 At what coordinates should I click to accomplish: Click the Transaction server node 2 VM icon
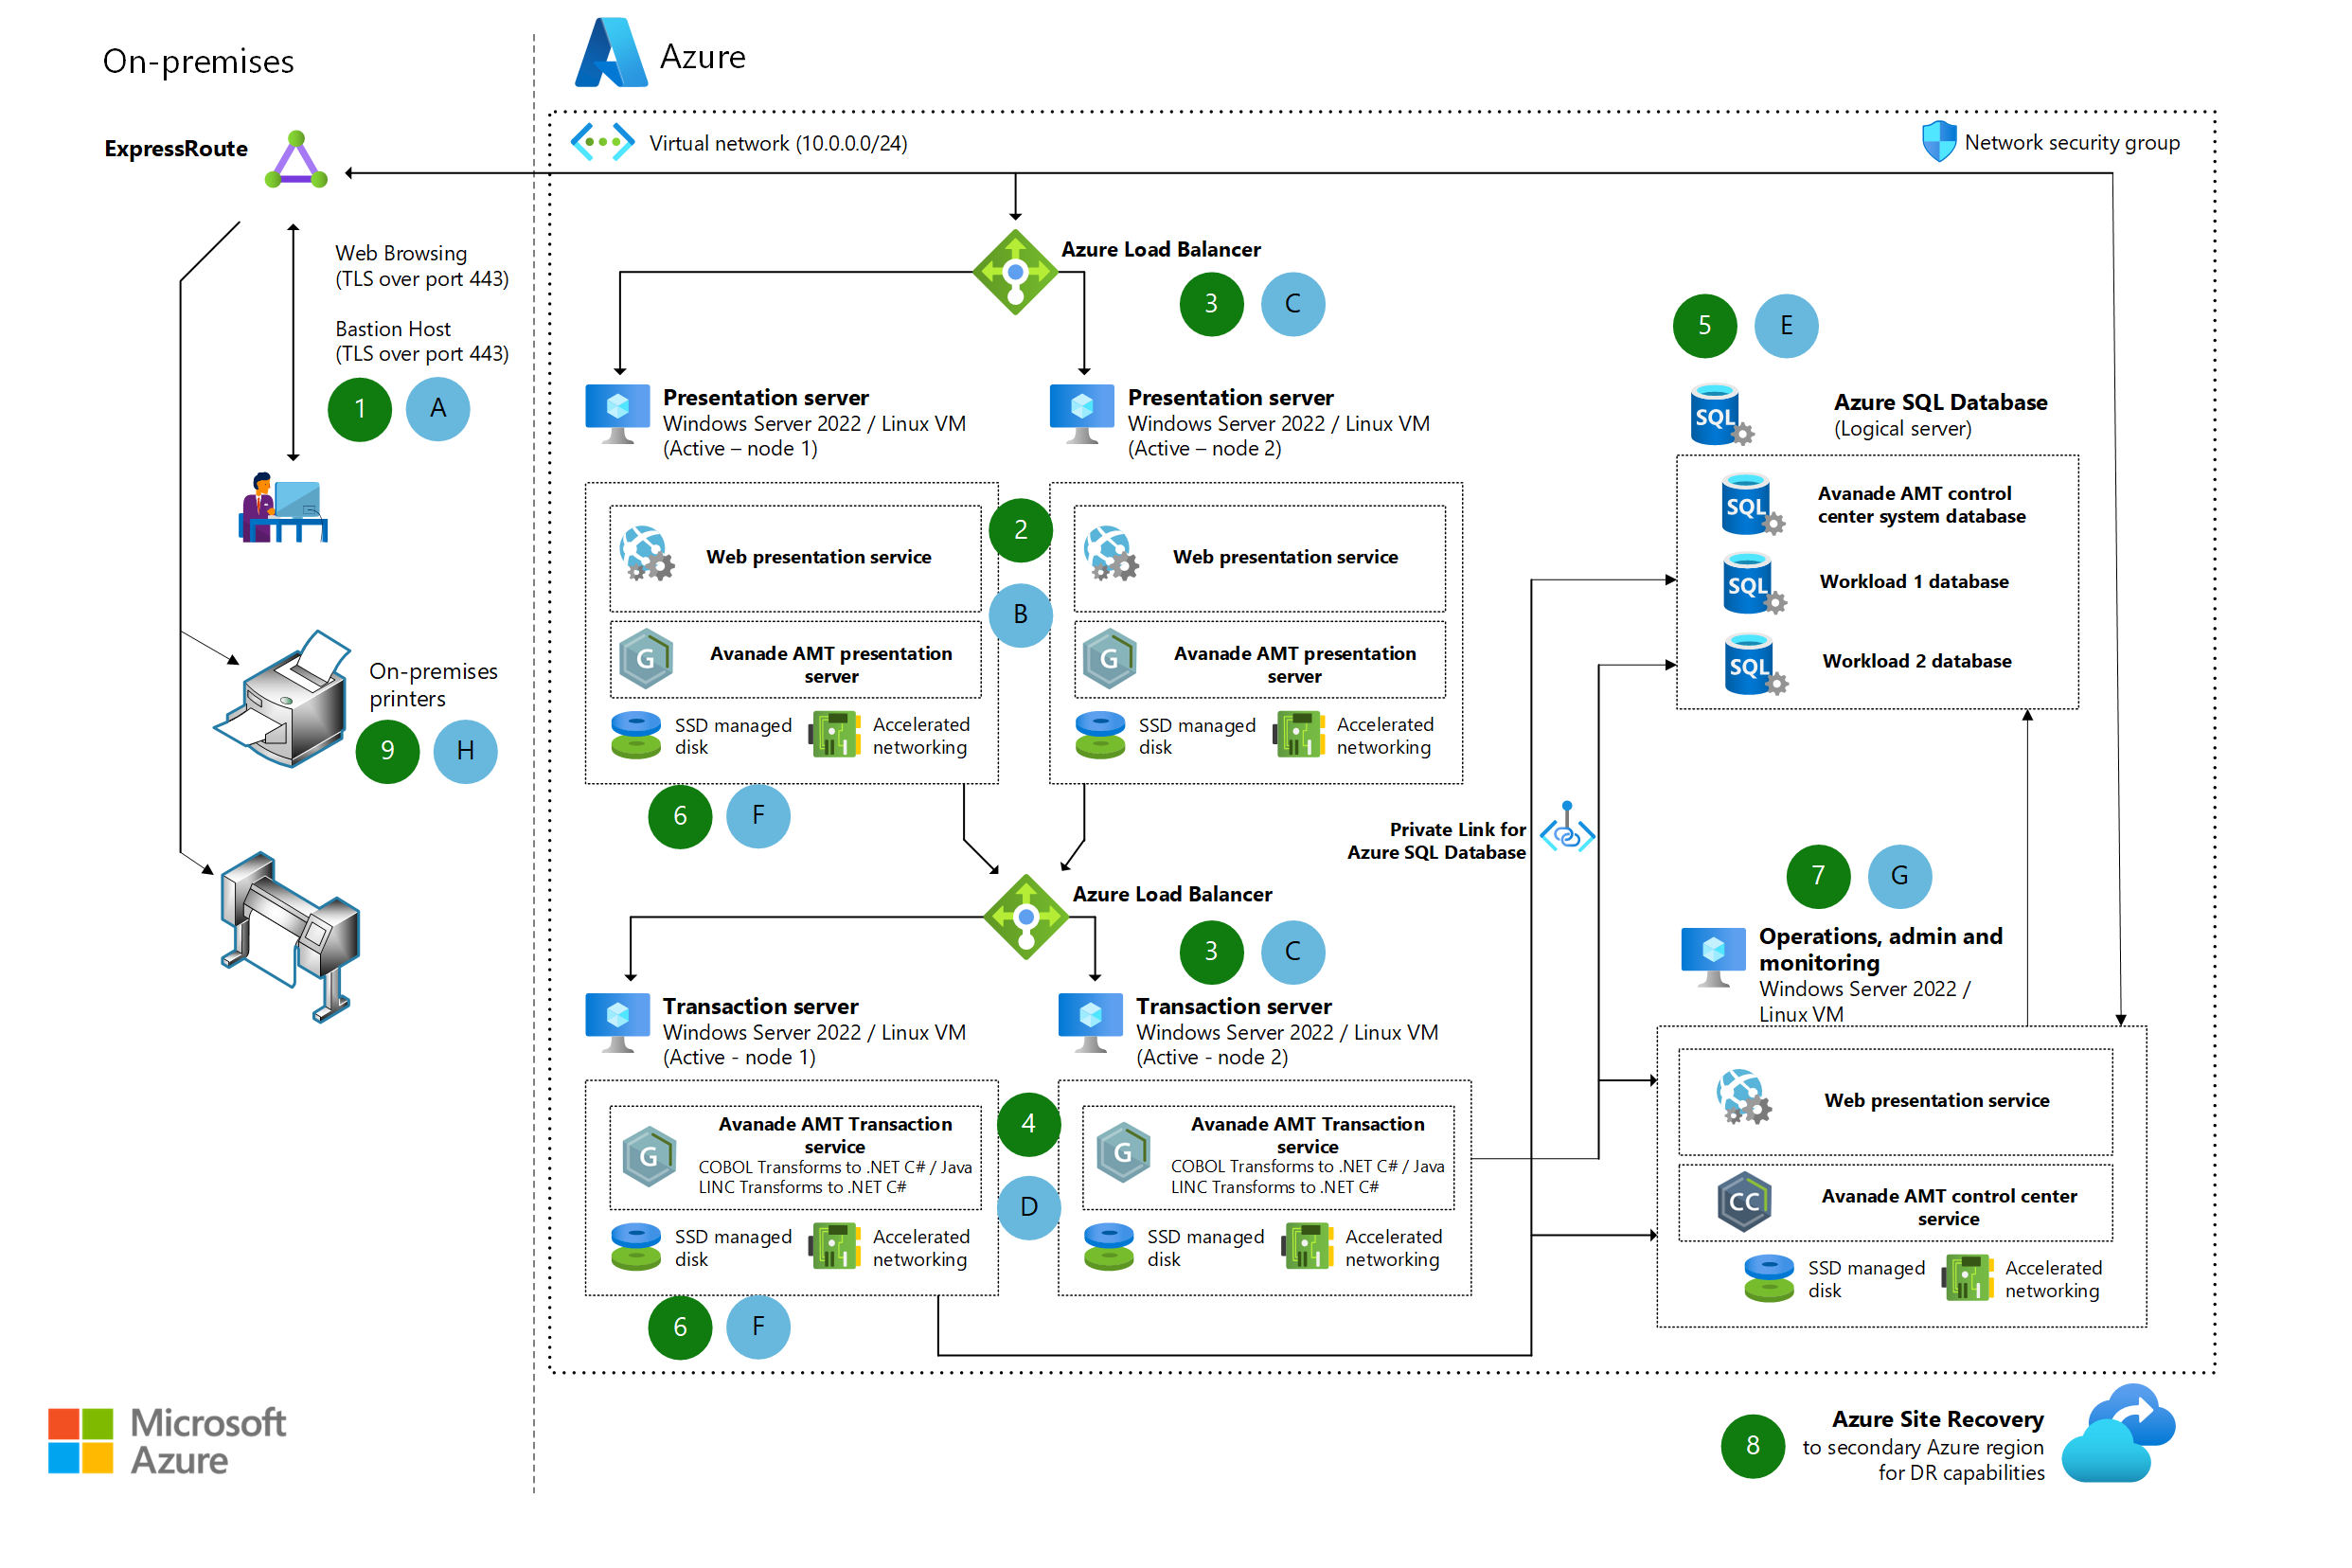(1091, 1023)
